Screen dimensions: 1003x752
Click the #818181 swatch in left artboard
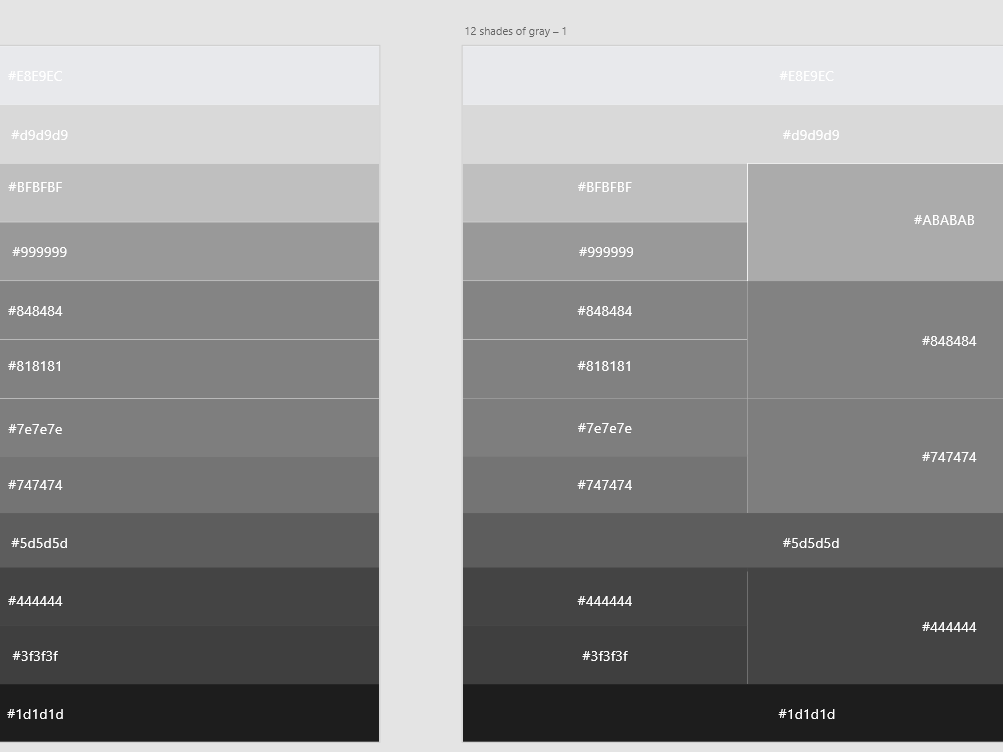[x=190, y=369]
